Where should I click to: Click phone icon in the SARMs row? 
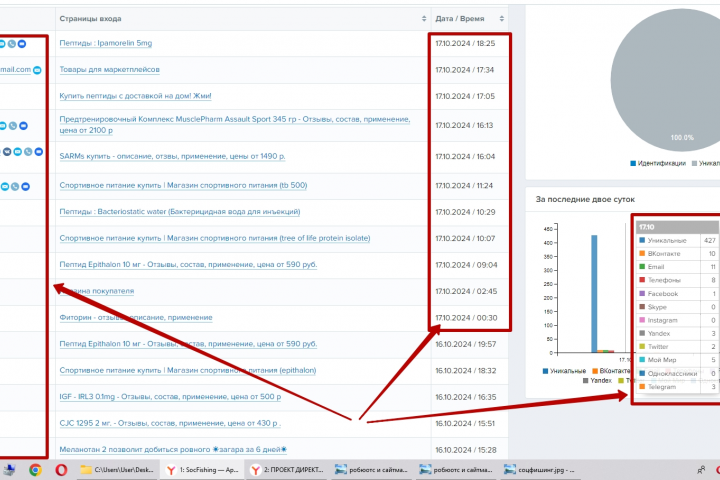pos(28,152)
